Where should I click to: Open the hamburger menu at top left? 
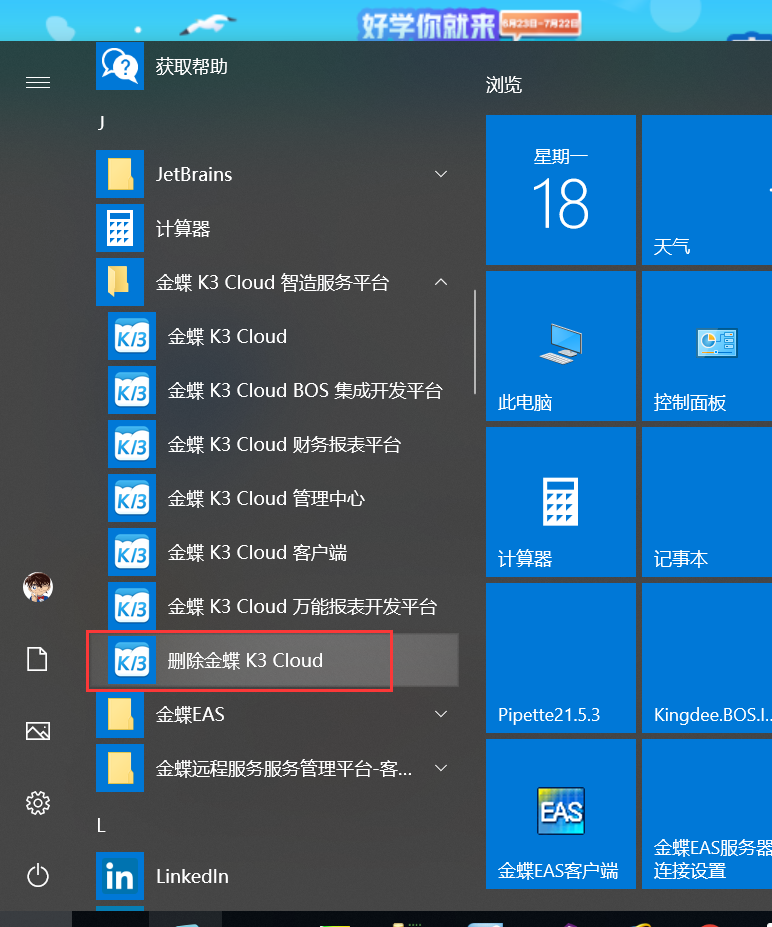[38, 82]
